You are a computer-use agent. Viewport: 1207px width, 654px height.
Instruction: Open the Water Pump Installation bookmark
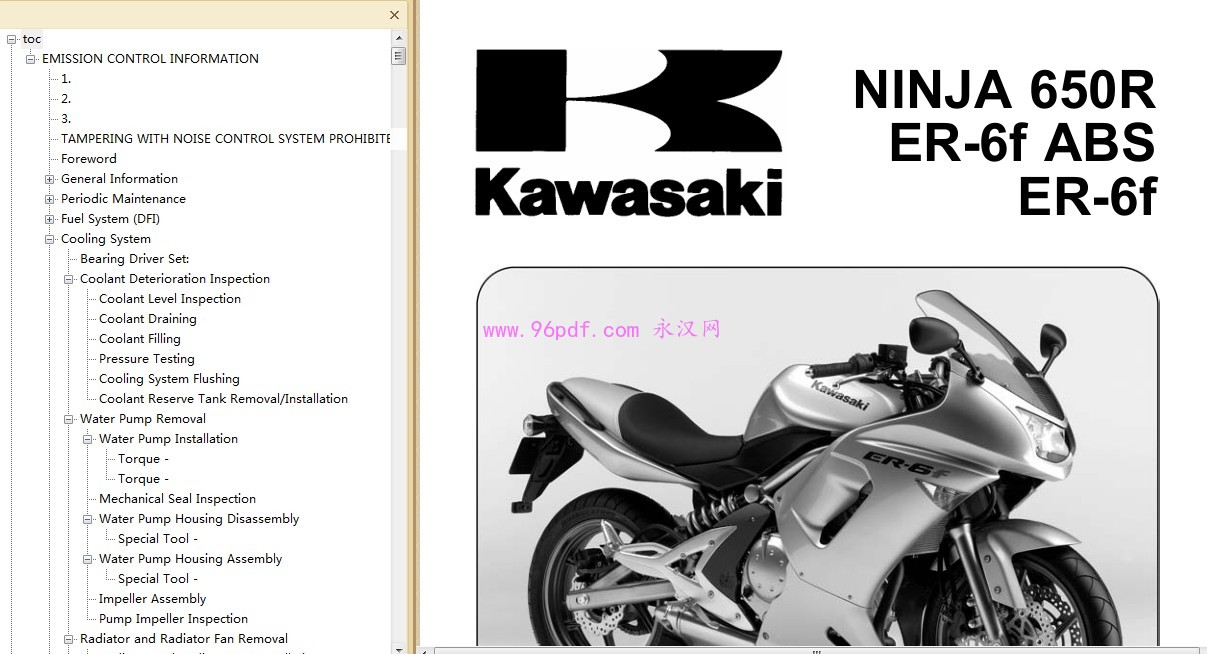click(x=168, y=439)
